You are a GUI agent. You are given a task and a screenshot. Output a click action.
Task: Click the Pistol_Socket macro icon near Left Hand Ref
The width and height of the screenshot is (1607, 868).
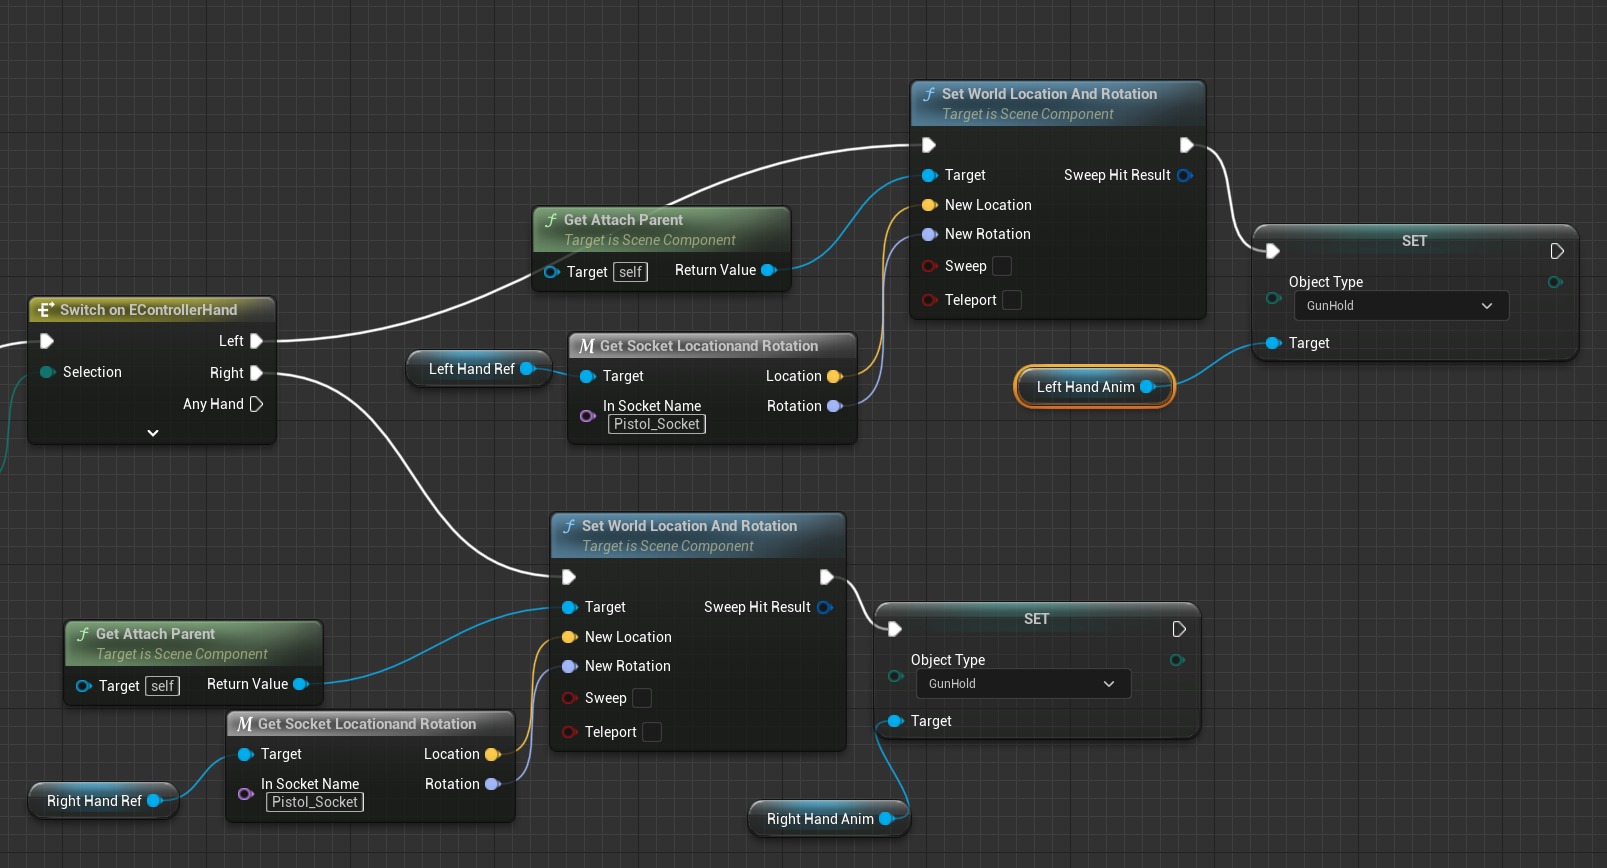tap(587, 346)
